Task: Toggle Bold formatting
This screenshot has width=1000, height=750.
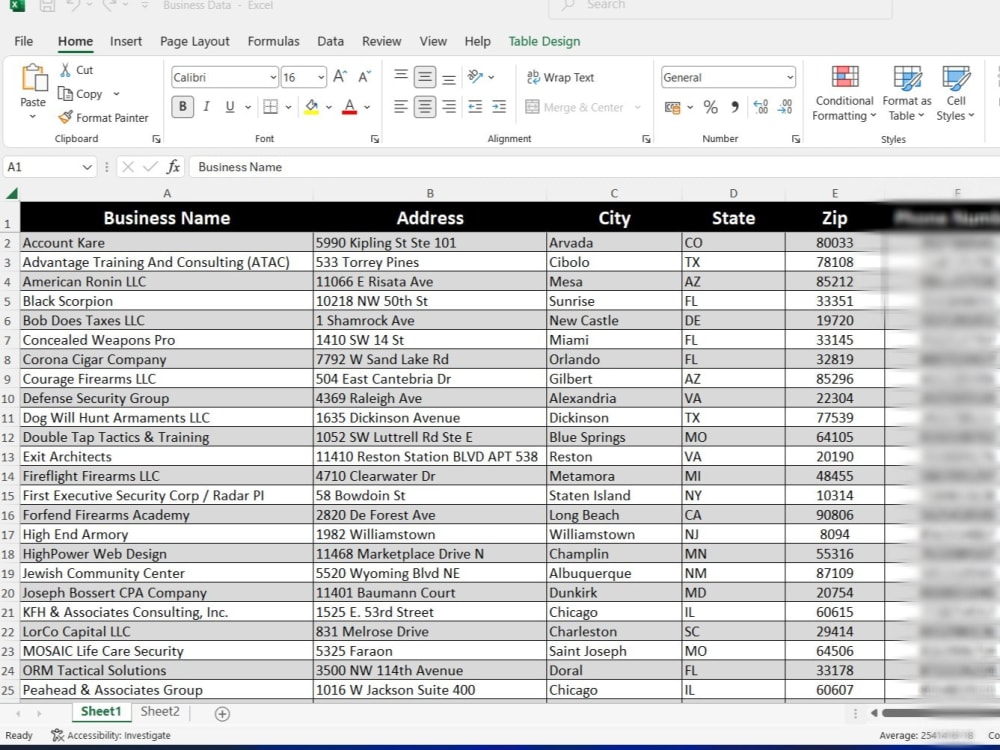Action: [x=183, y=107]
